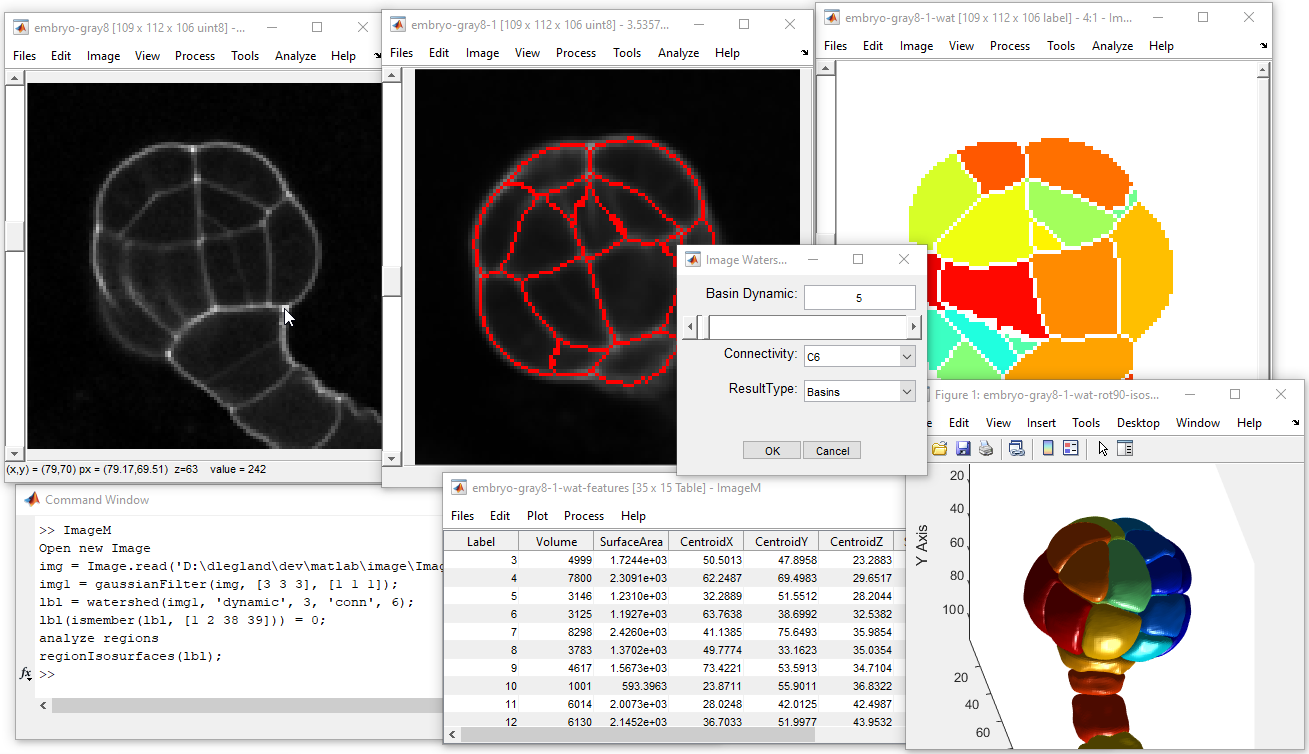
Task: Click the Open File icon in Figure toolbar
Action: point(940,449)
